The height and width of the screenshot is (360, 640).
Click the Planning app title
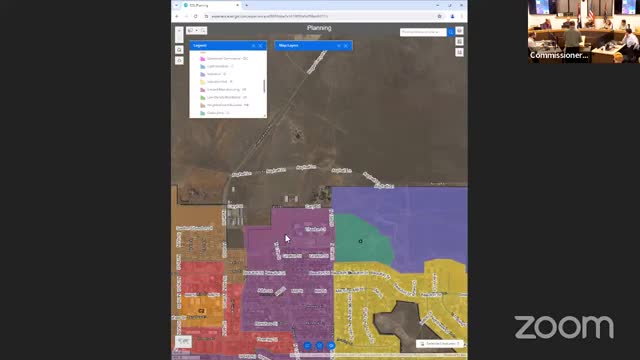click(x=319, y=28)
